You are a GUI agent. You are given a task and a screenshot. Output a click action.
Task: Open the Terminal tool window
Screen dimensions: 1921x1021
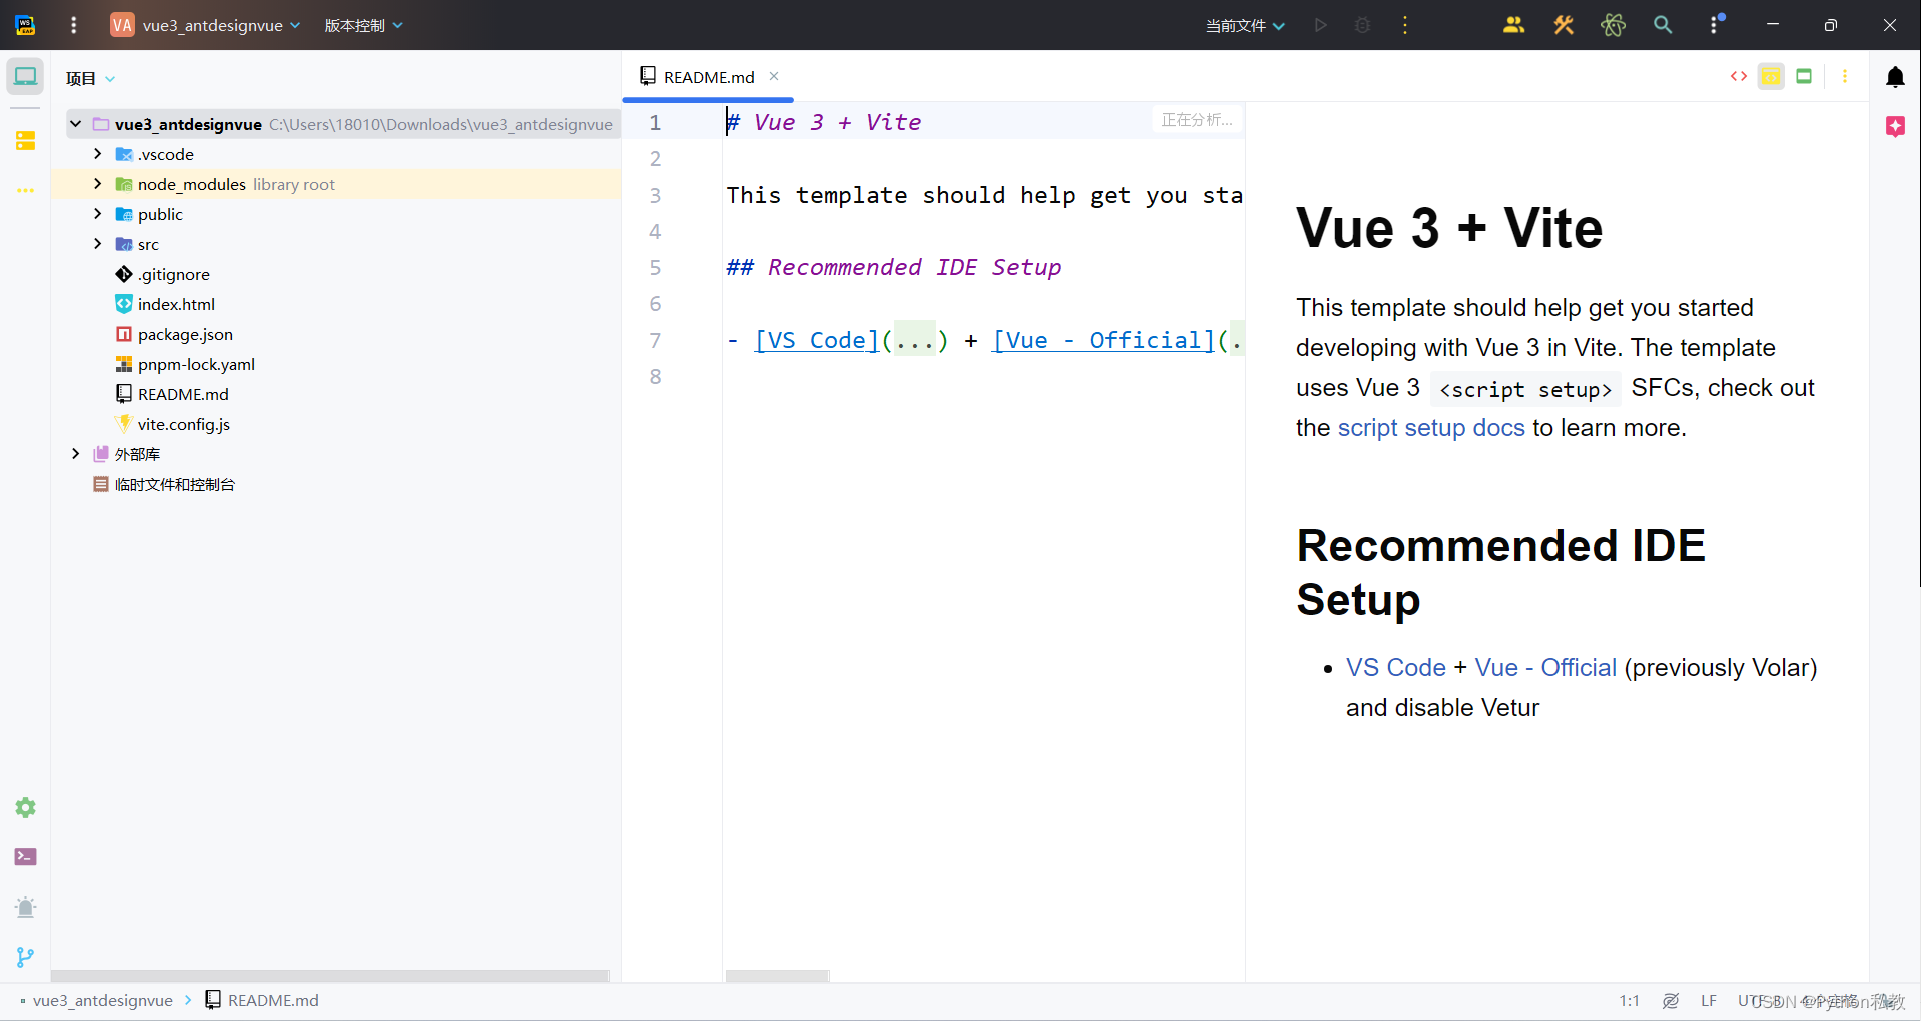tap(25, 857)
